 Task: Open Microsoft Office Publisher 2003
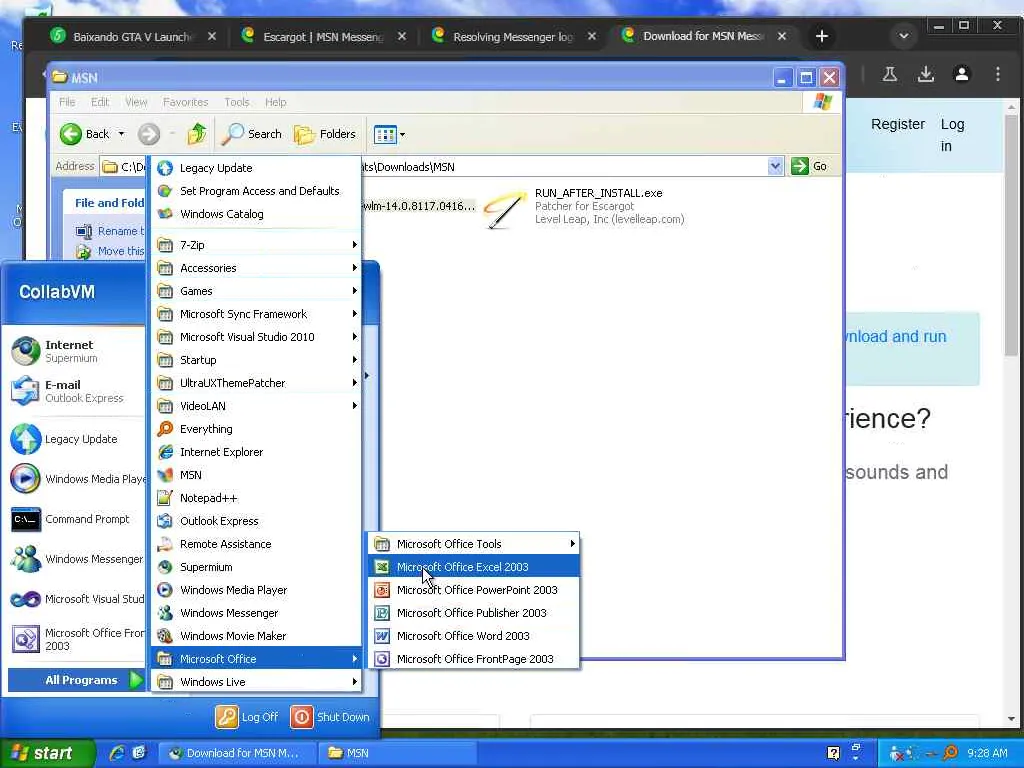coord(473,613)
